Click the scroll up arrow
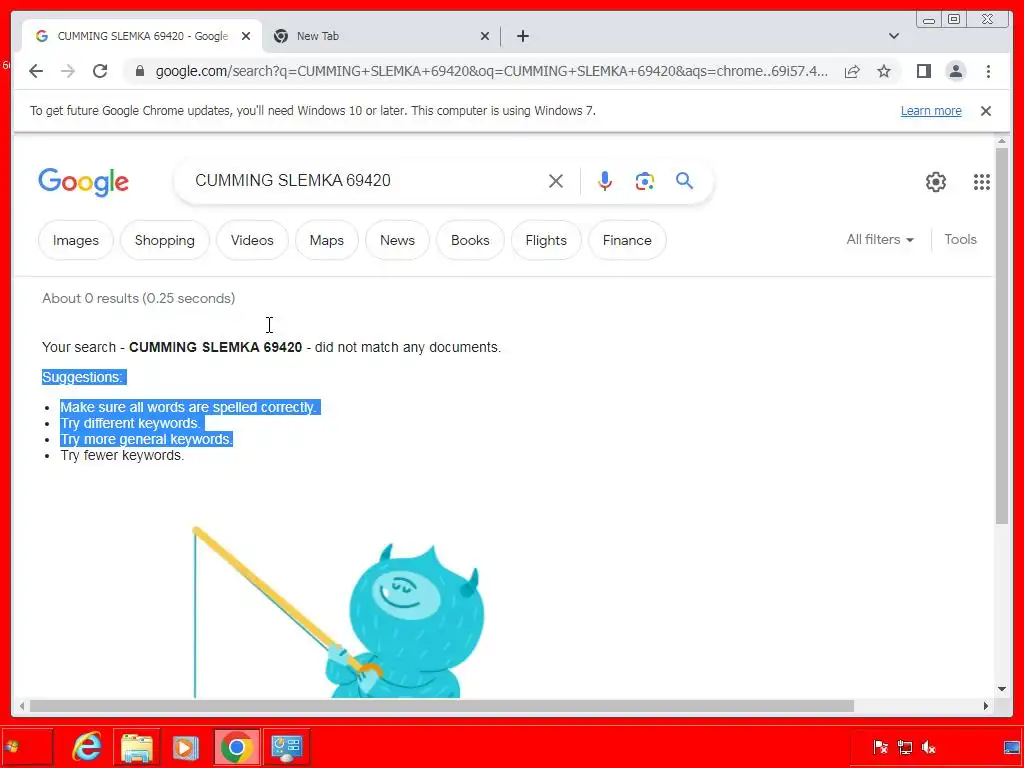The width and height of the screenshot is (1024, 768). coord(1002,142)
